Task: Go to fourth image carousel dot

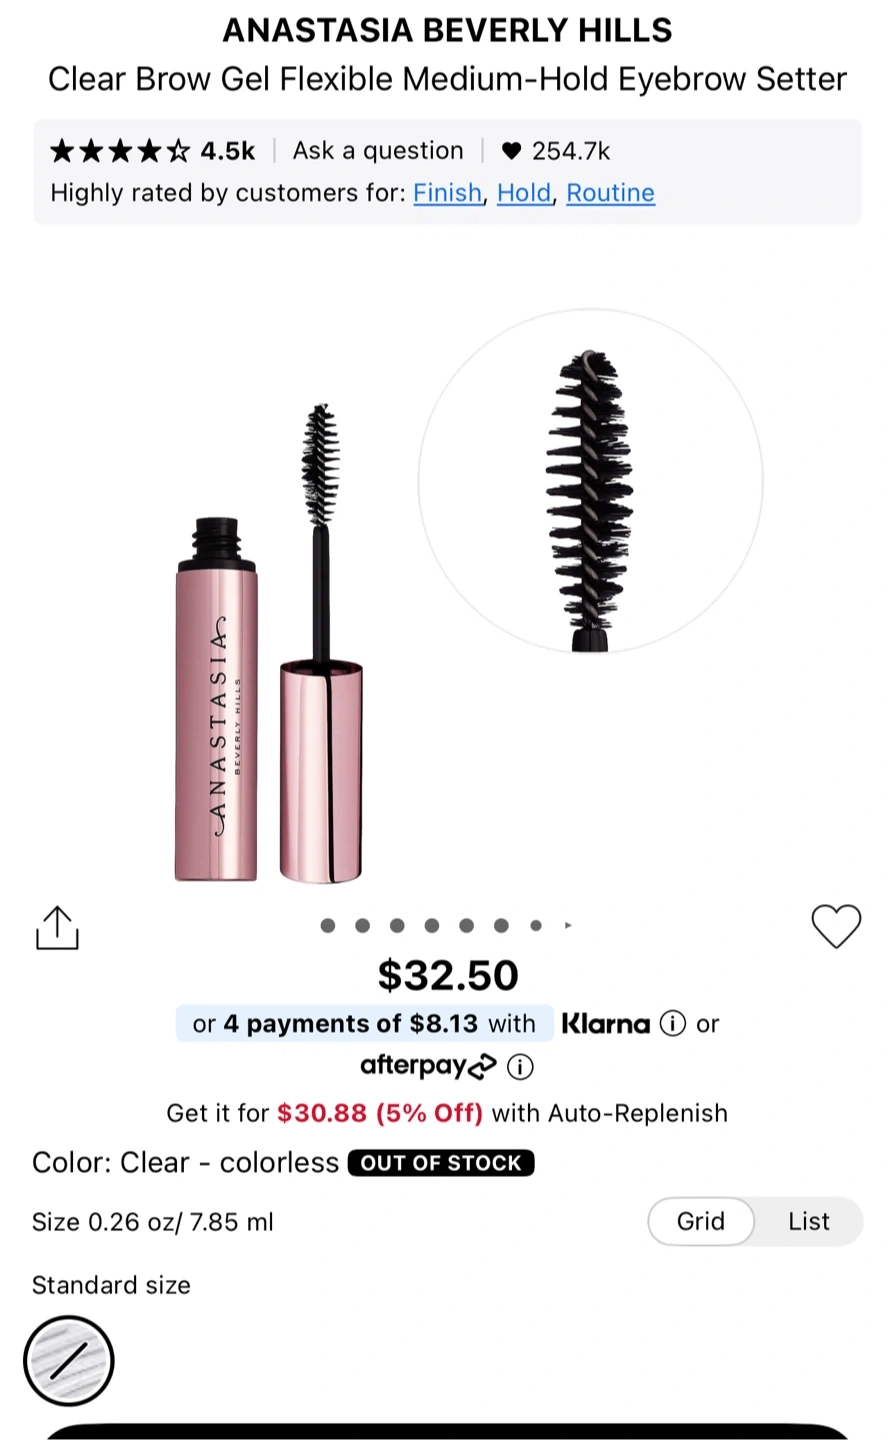Action: click(x=432, y=926)
